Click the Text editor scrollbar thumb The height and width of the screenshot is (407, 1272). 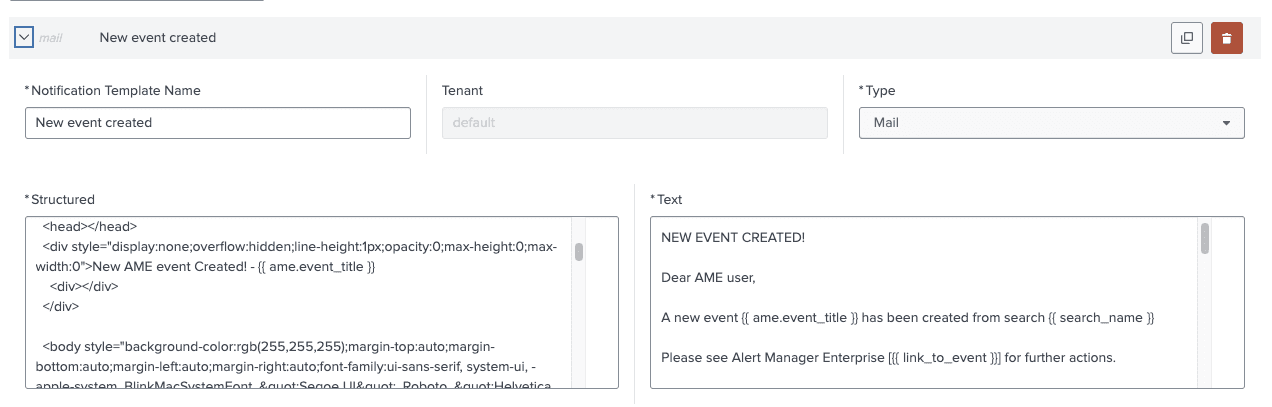click(1205, 239)
